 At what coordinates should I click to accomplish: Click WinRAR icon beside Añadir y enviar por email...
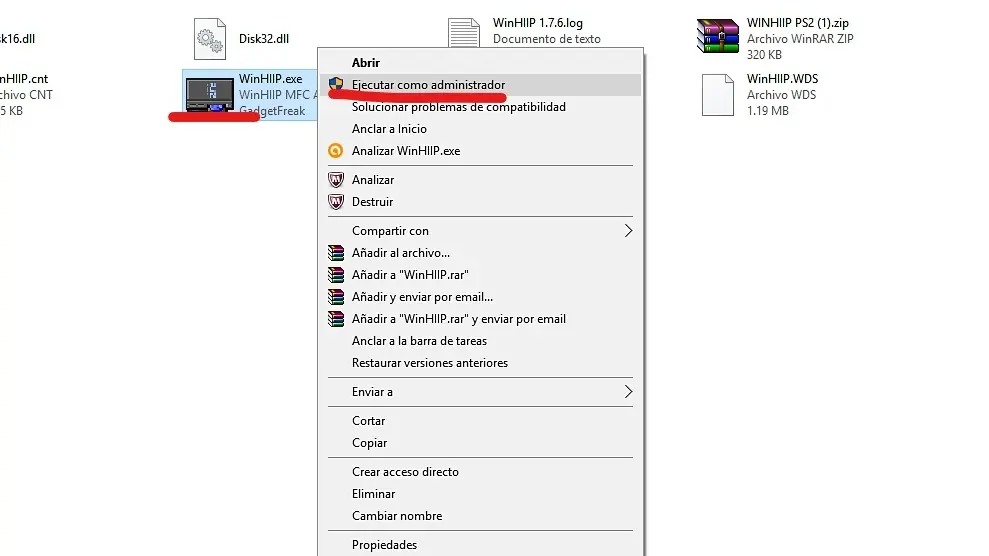[336, 297]
